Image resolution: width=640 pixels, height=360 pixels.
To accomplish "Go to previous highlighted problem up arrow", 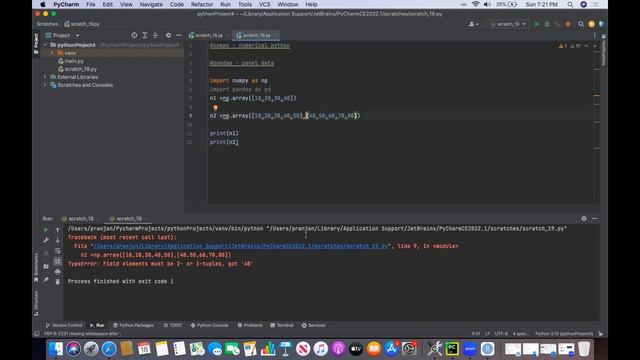I will (x=587, y=46).
